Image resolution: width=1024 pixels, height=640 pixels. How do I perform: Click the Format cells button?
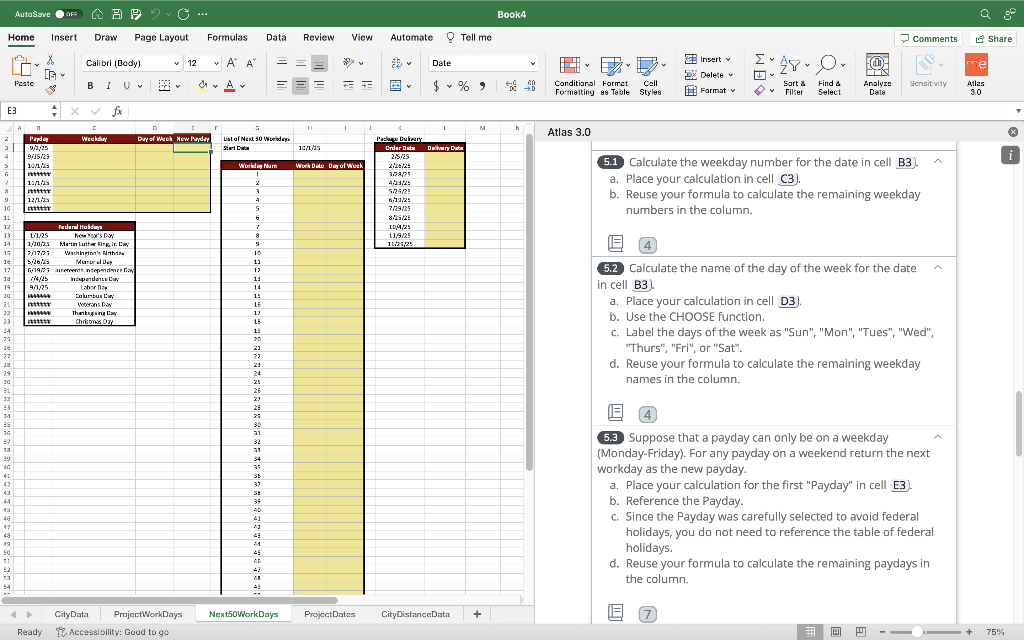710,90
